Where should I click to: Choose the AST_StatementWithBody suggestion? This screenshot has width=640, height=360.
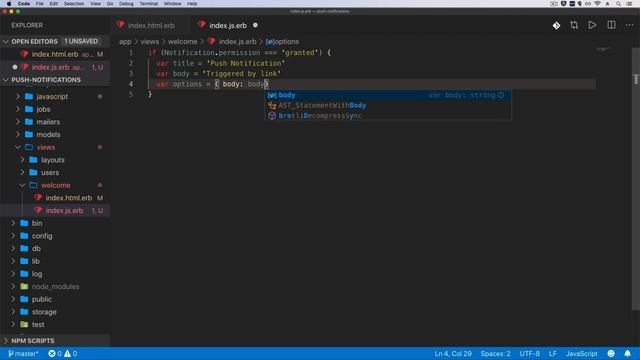click(387, 105)
